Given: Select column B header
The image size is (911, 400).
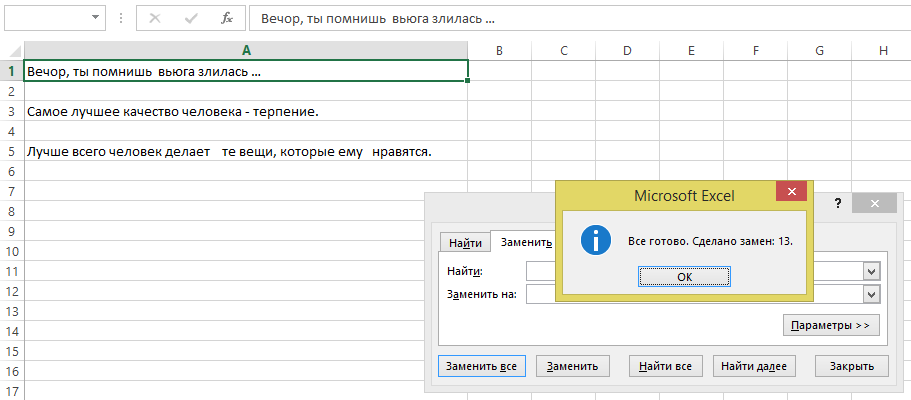Looking at the screenshot, I should pos(499,51).
